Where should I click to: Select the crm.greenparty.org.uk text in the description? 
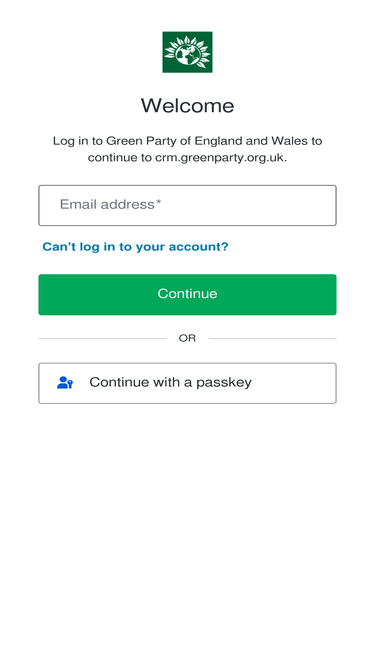pos(221,158)
